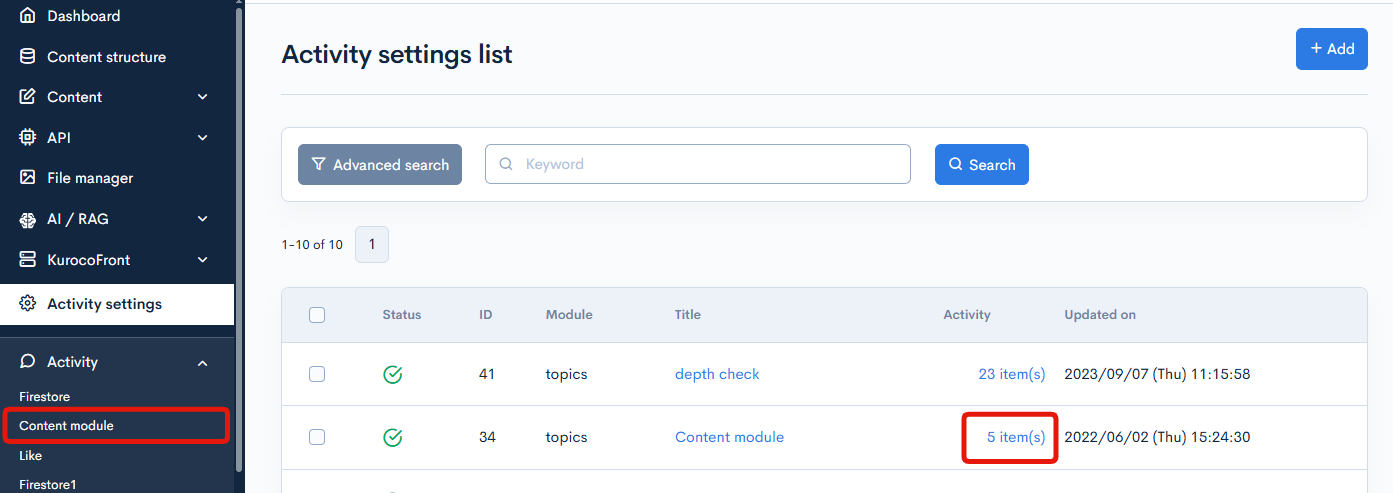Expand the API submenu chevron

click(x=203, y=137)
